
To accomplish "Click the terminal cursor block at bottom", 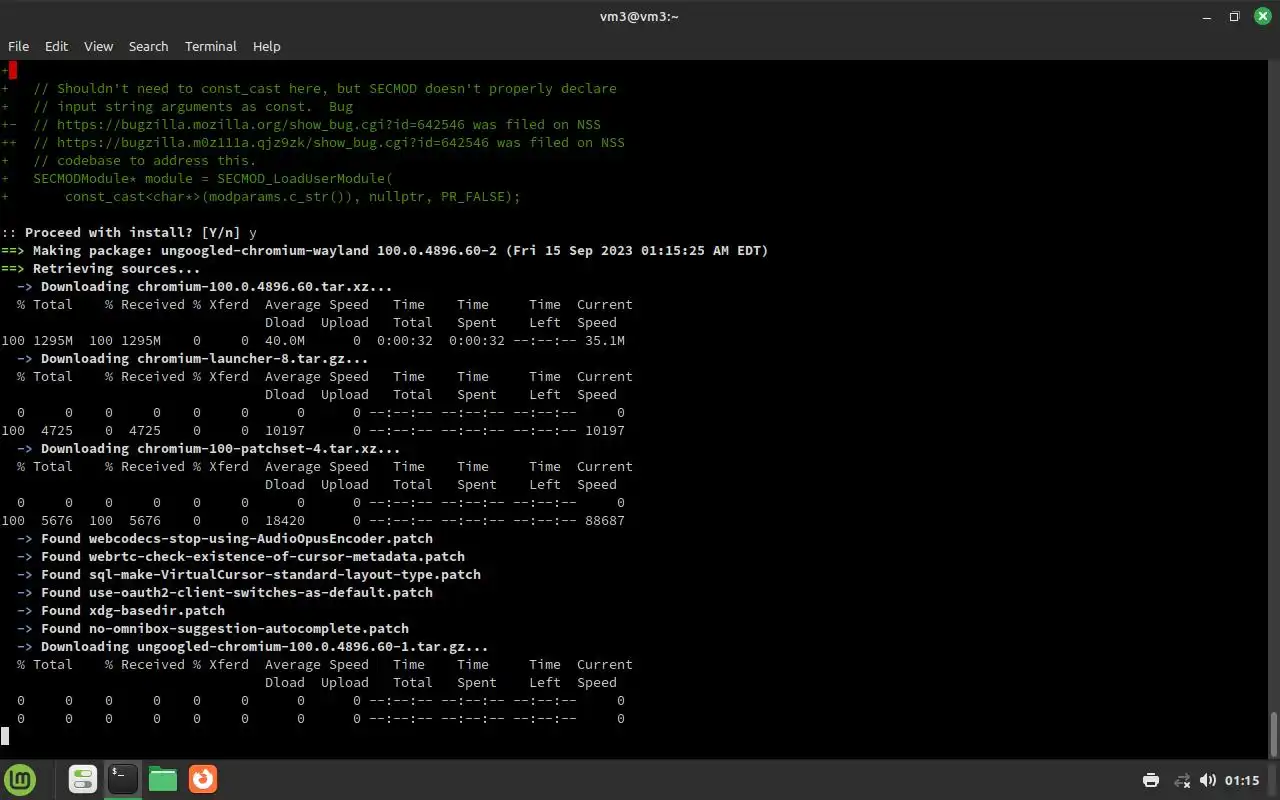I will 5,736.
